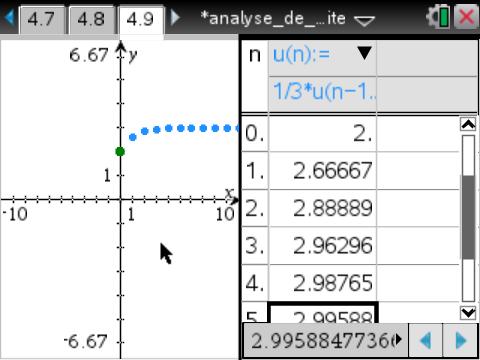Open u(n):= sequence dropdown triangle
Viewport: 480px width, 360px height.
pos(364,53)
